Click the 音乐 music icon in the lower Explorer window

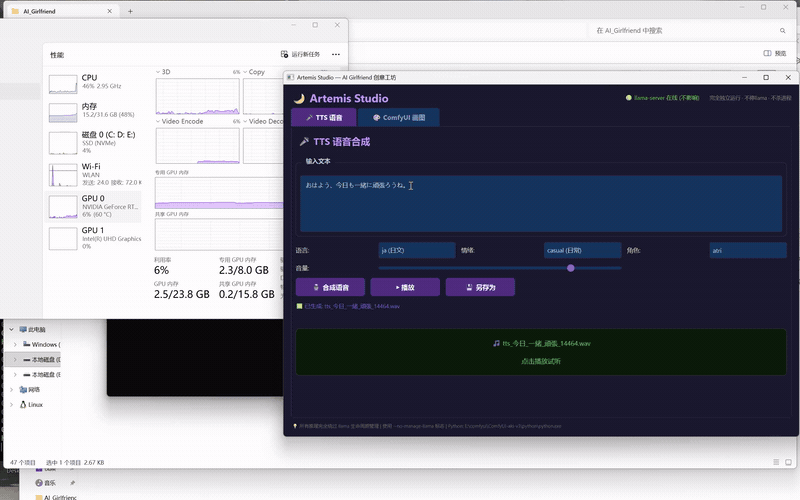tap(39, 483)
